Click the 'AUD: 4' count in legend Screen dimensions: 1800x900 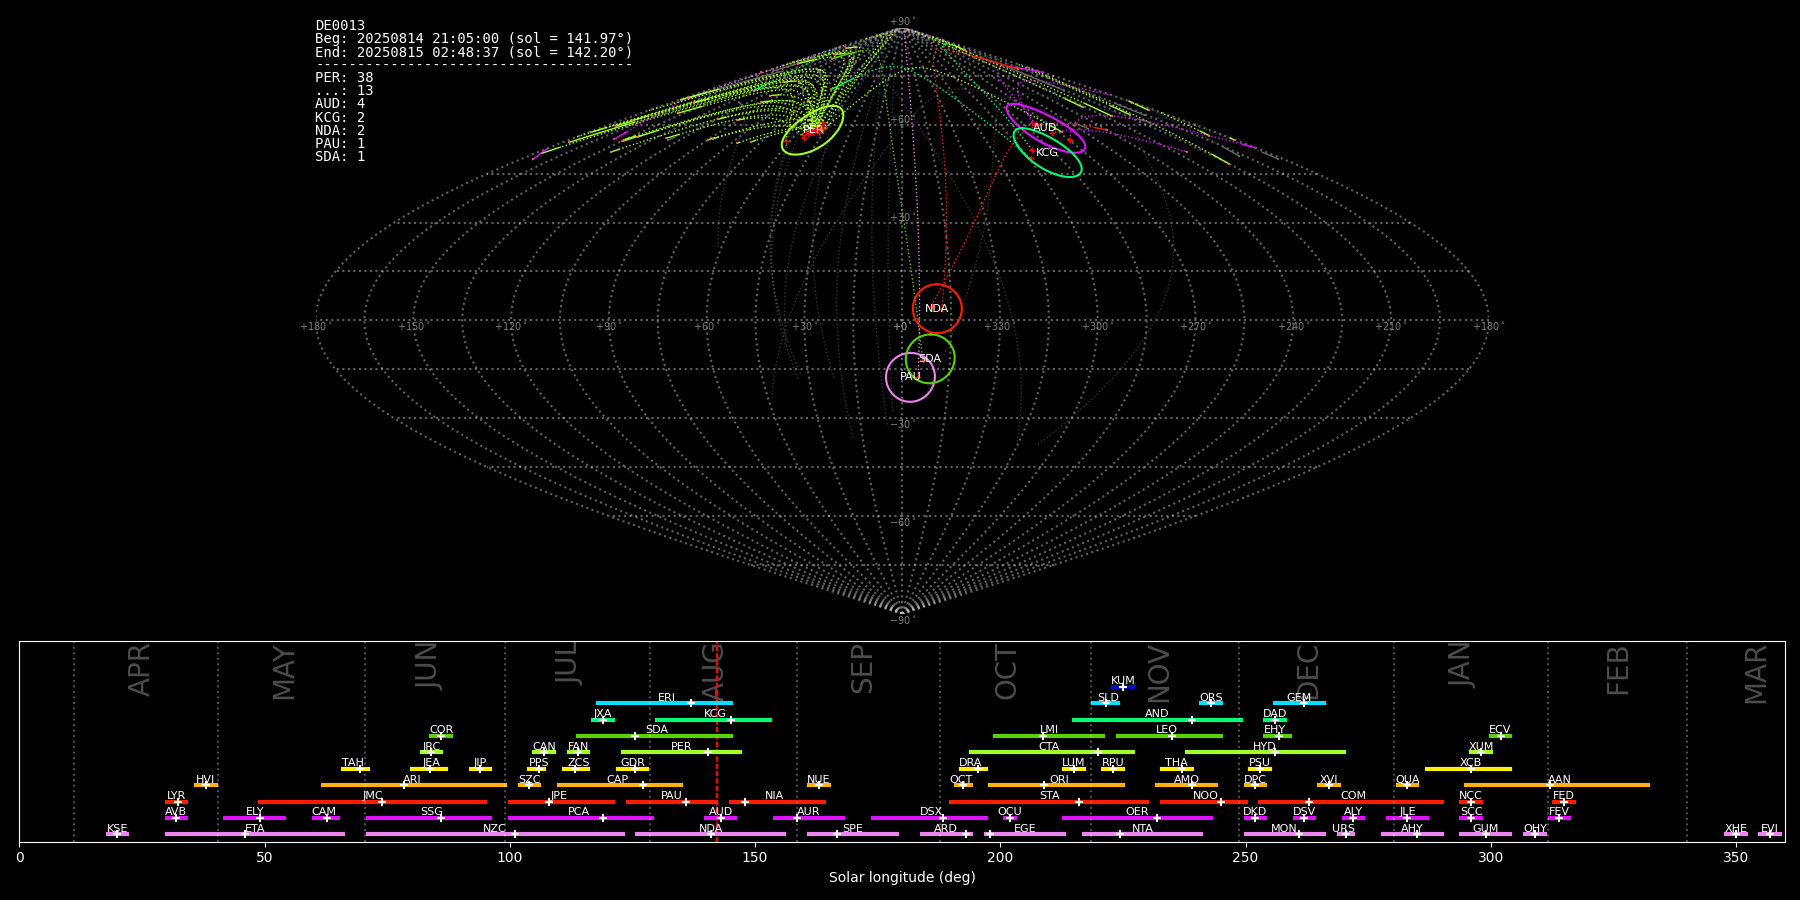coord(340,104)
